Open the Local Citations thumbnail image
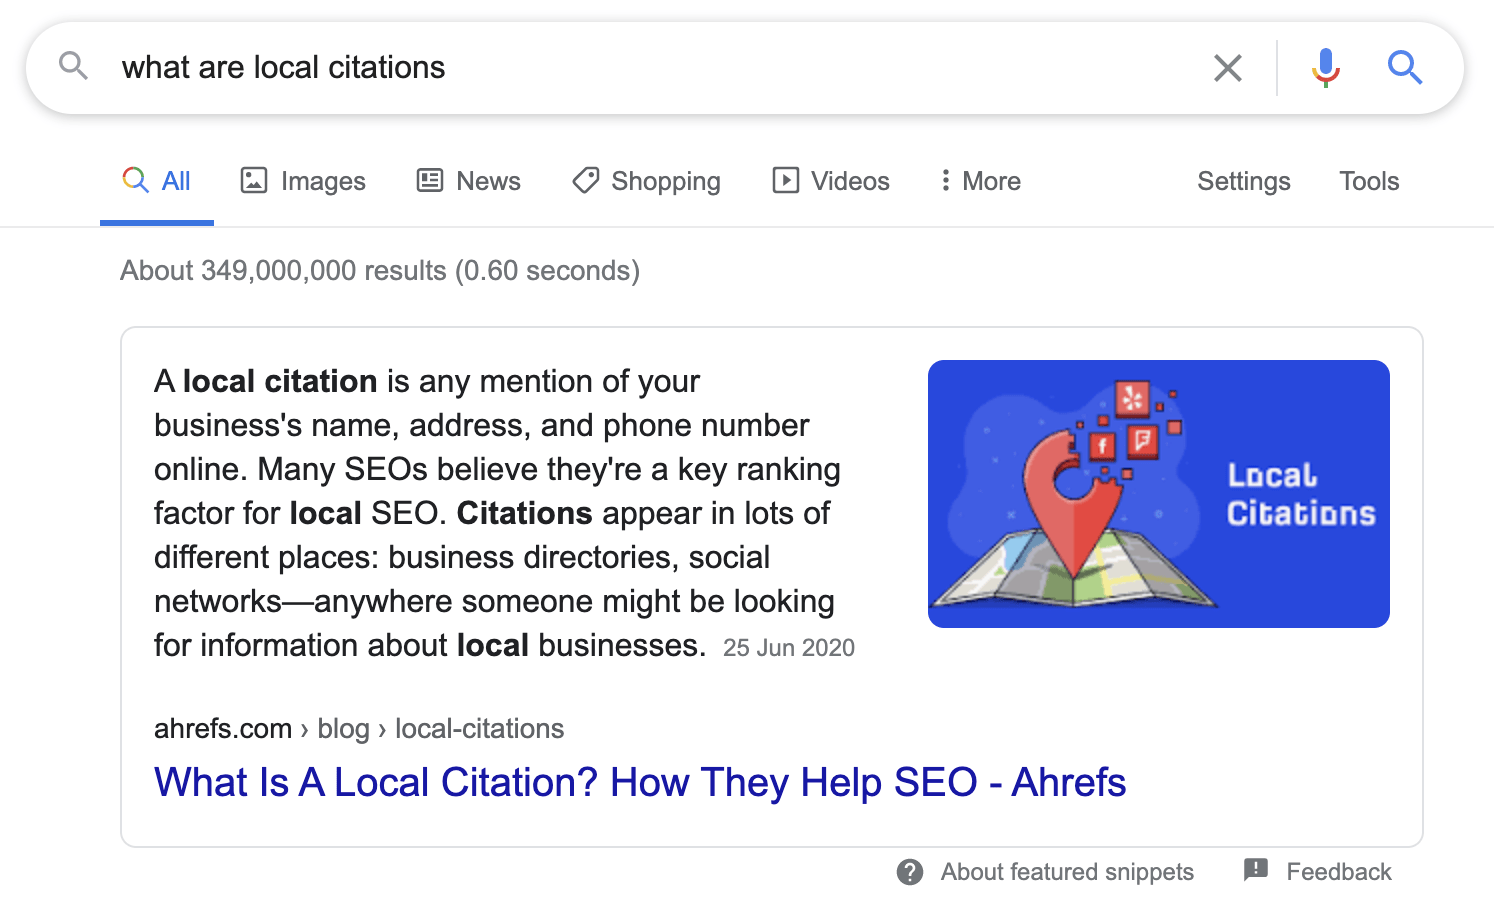This screenshot has width=1494, height=914. 1158,494
